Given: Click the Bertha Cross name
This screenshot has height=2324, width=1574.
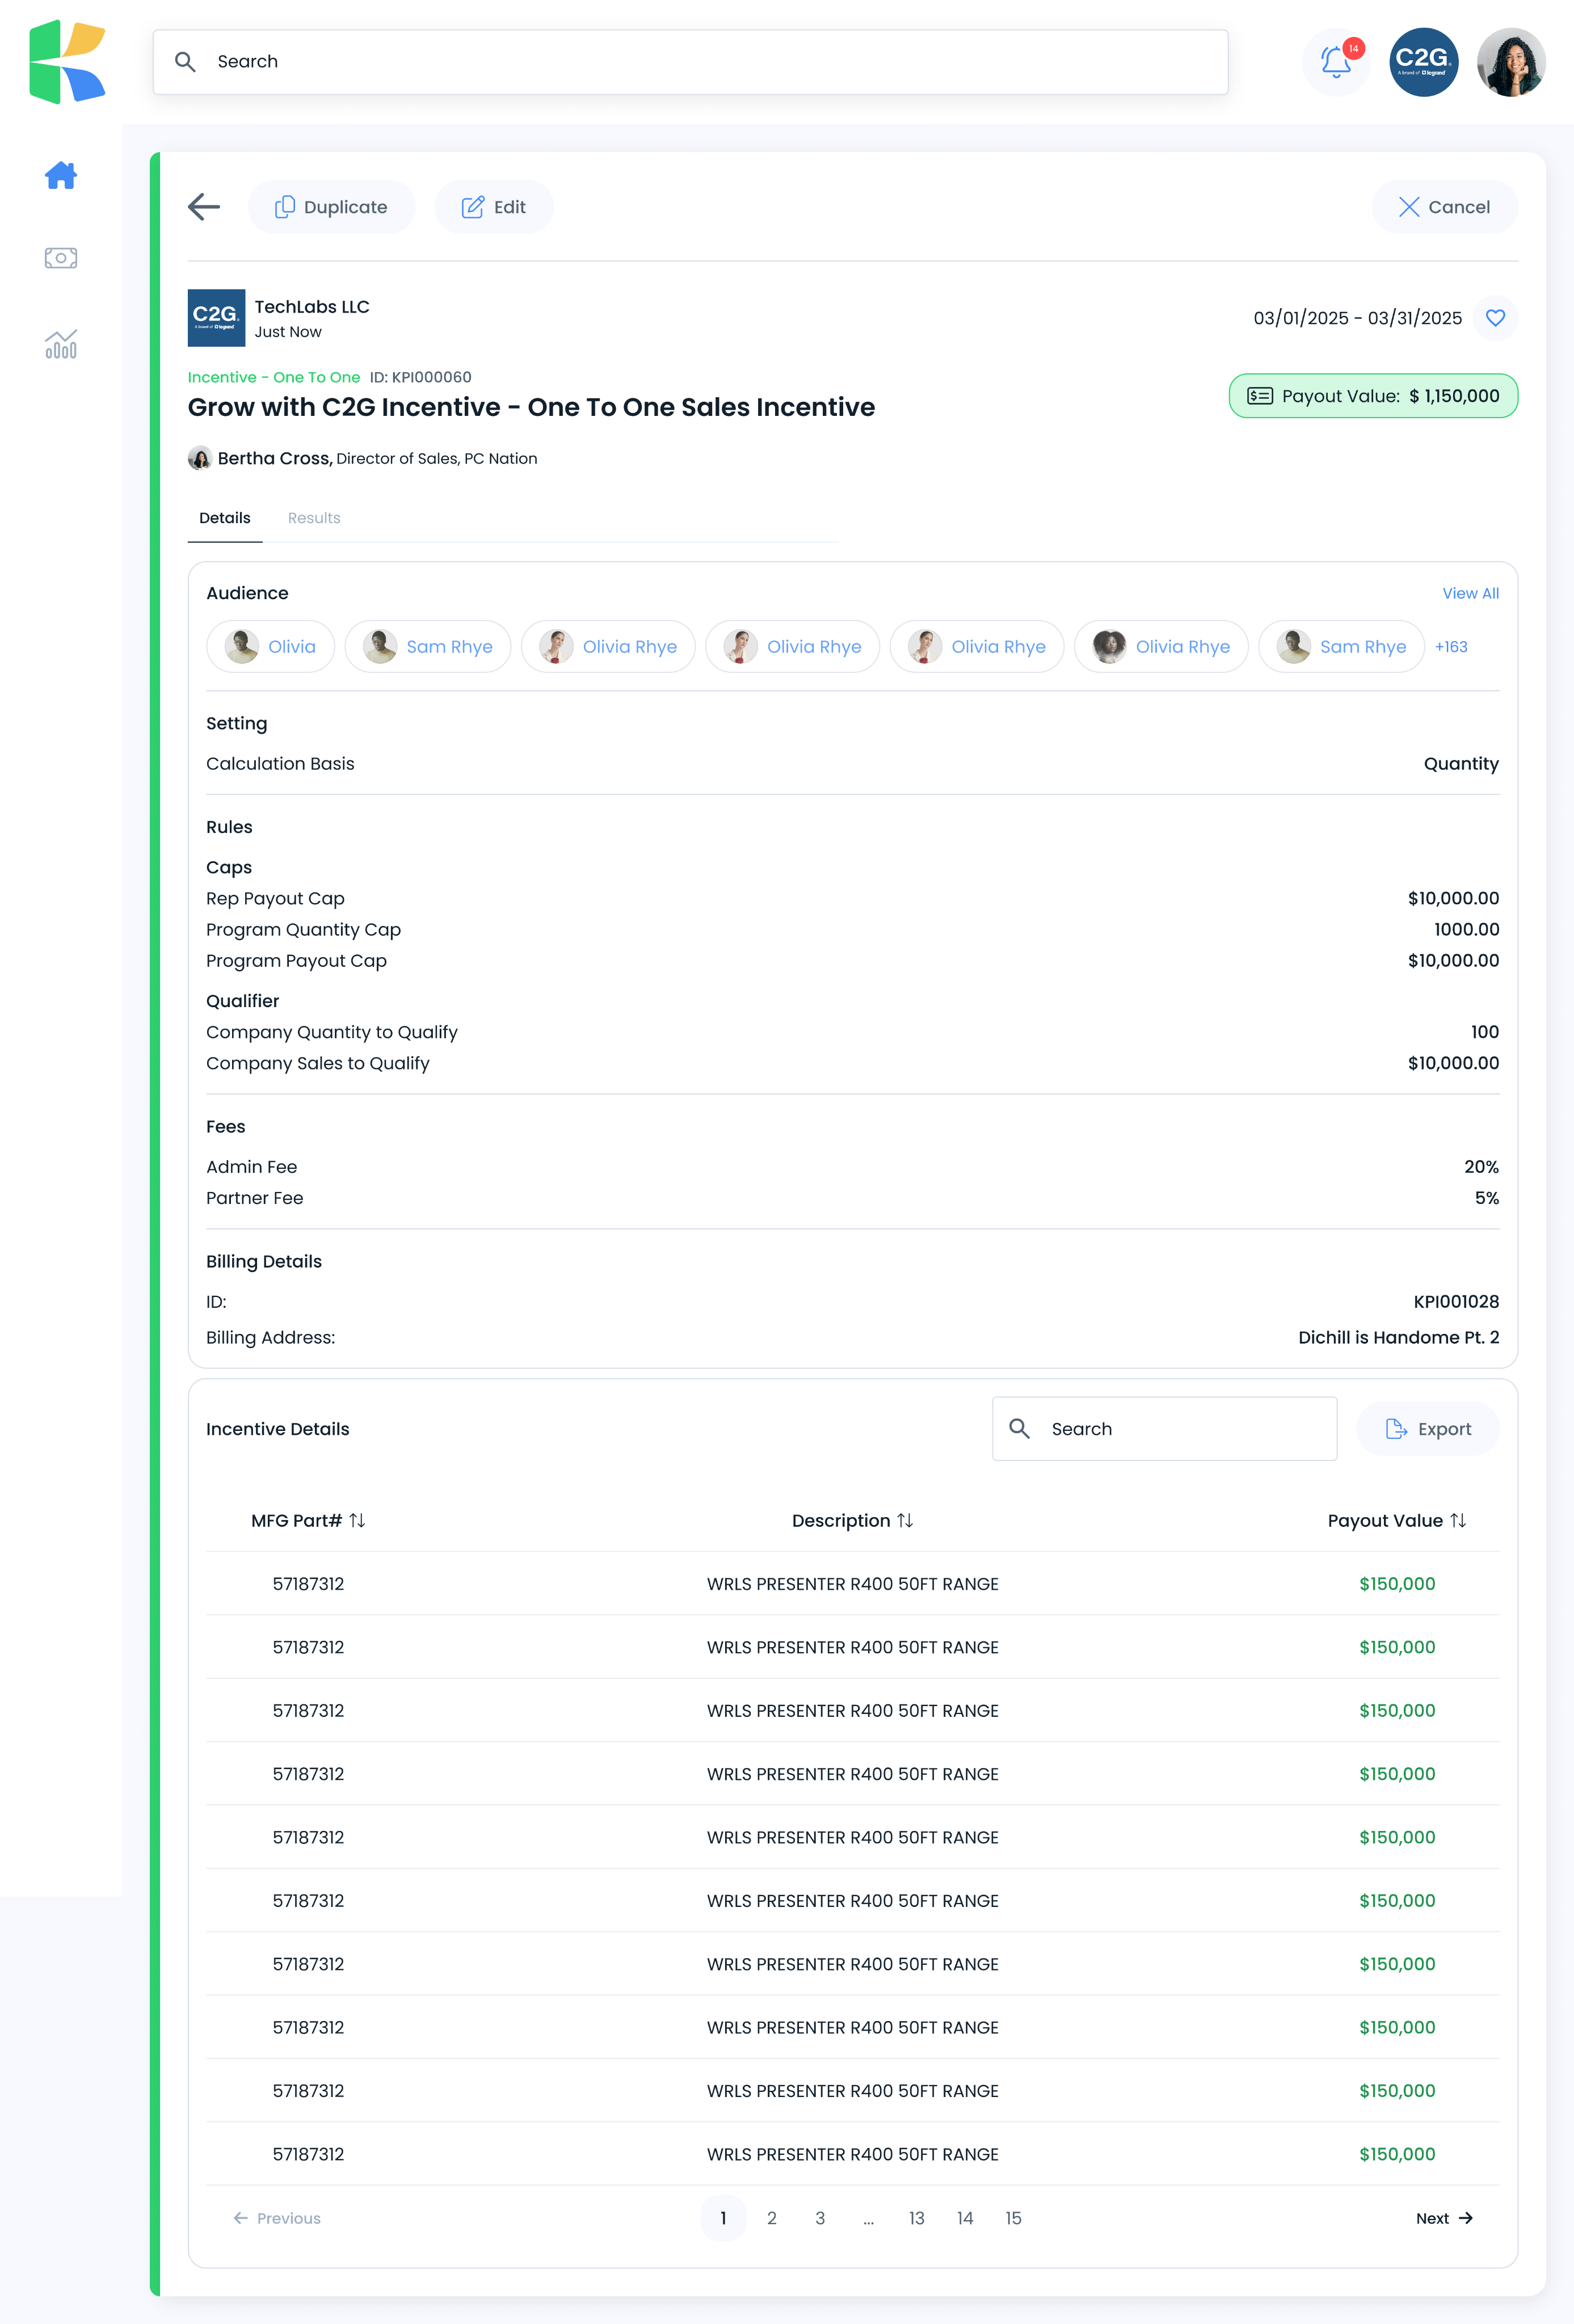Looking at the screenshot, I should click(275, 458).
